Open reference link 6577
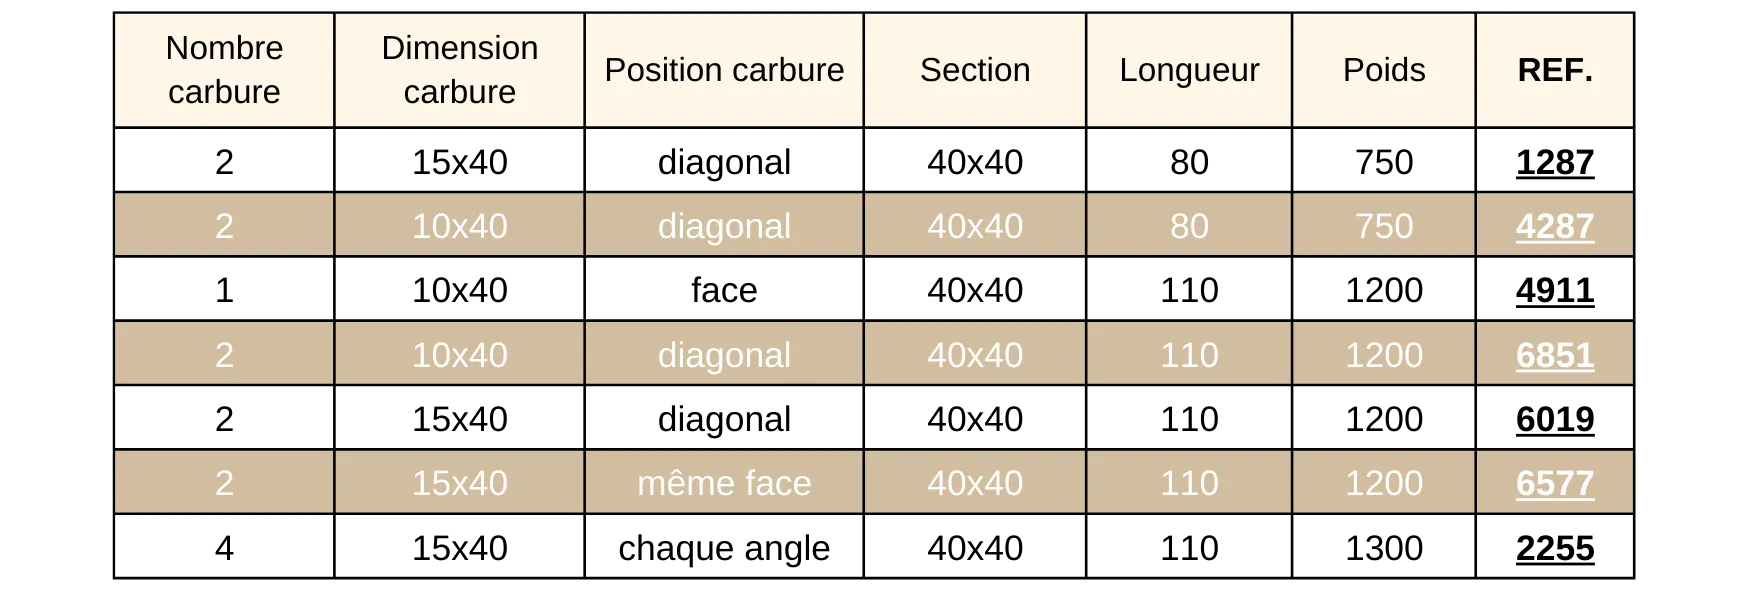This screenshot has height=591, width=1748. tap(1554, 483)
